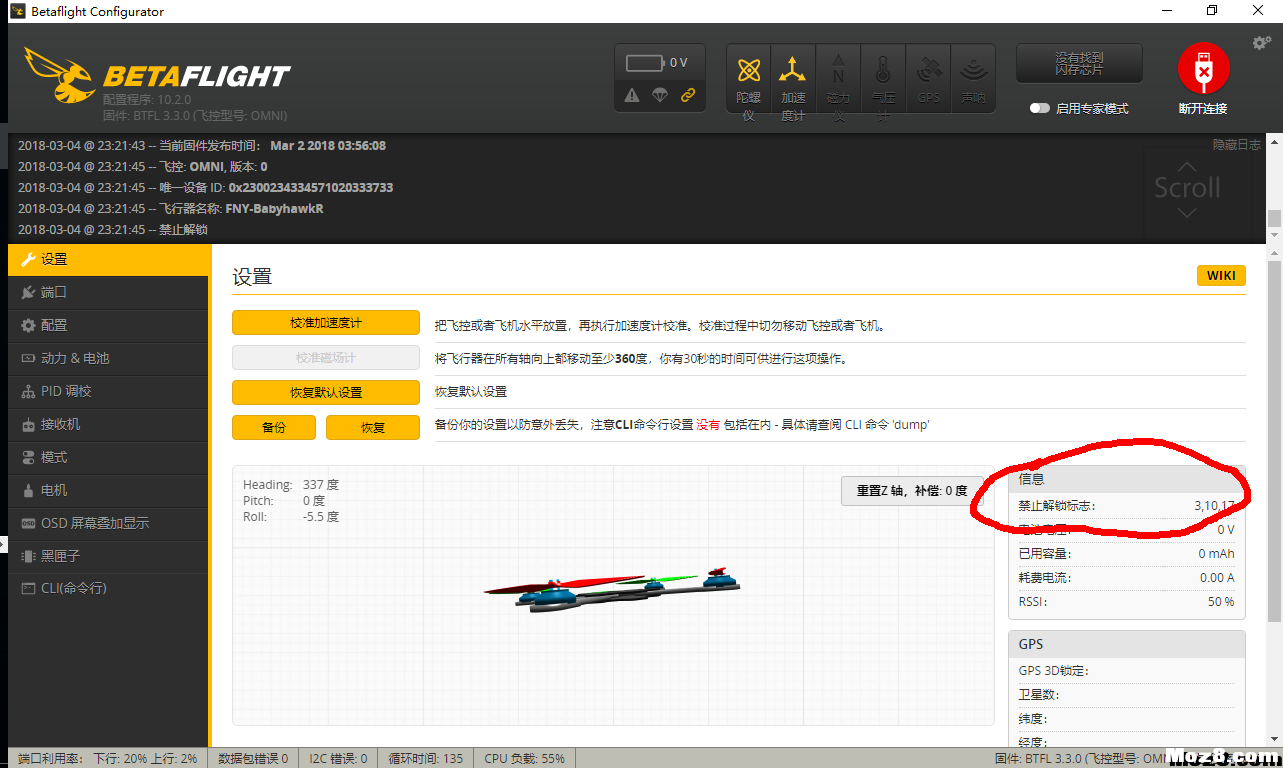
Task: Open the 电机 (Motors) tab
Action: [x=109, y=490]
